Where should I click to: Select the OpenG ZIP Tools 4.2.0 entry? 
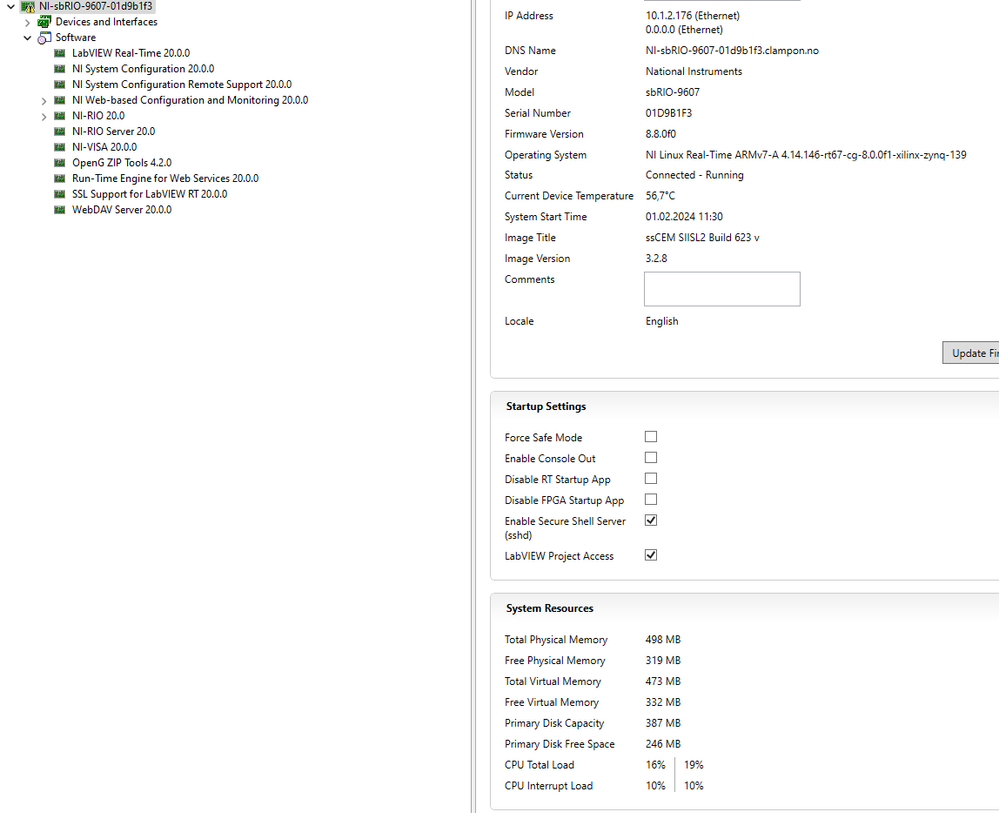(x=122, y=162)
